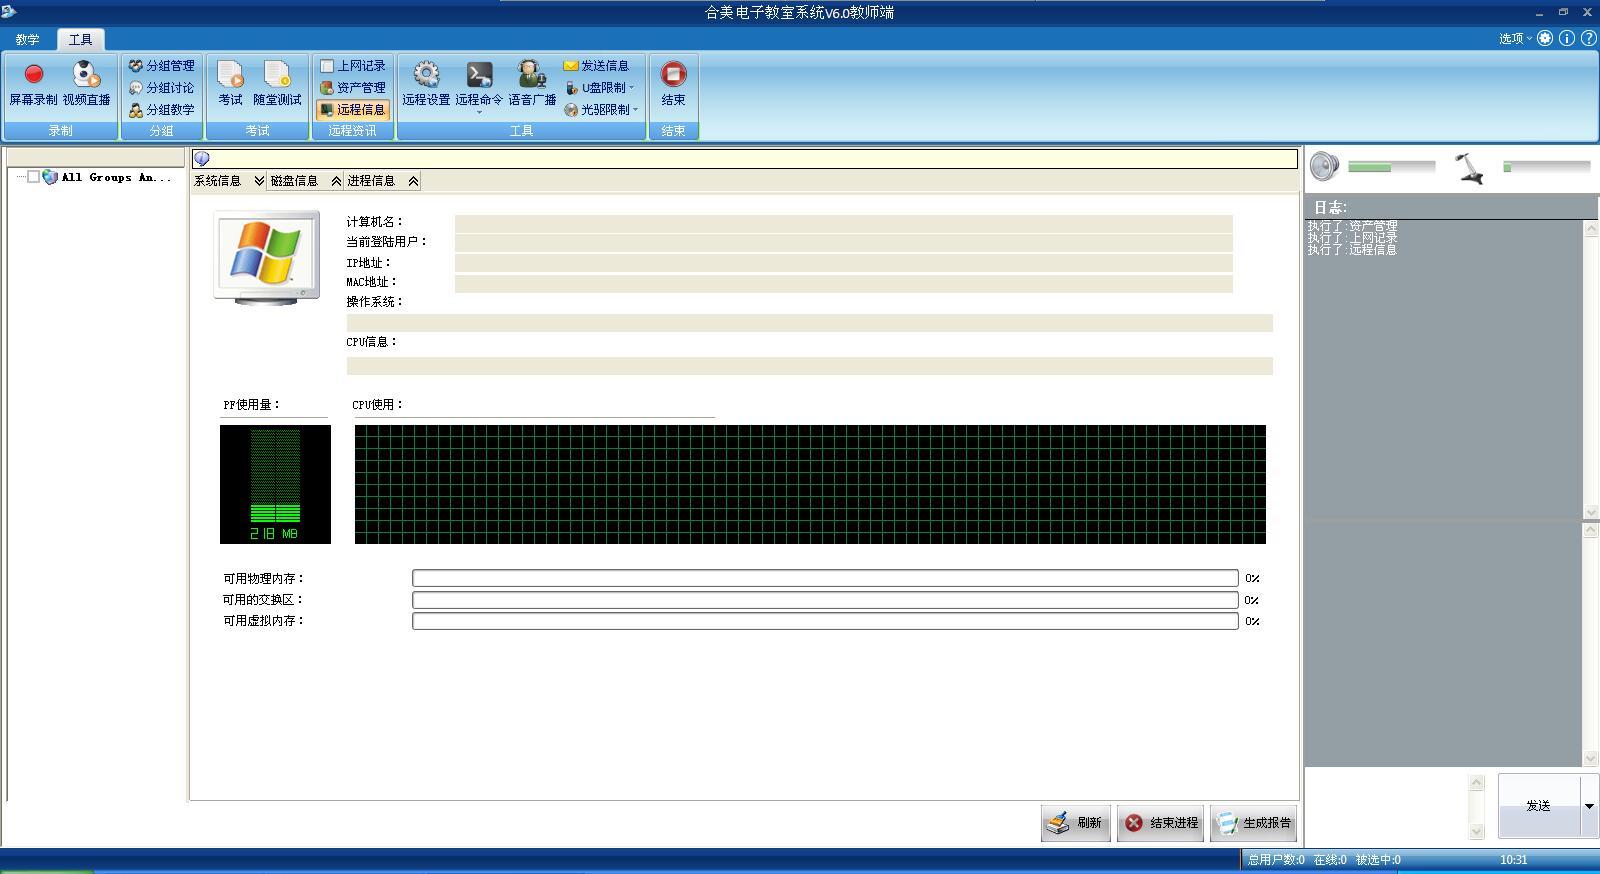Expand the 系统信息 section chevron

point(259,181)
